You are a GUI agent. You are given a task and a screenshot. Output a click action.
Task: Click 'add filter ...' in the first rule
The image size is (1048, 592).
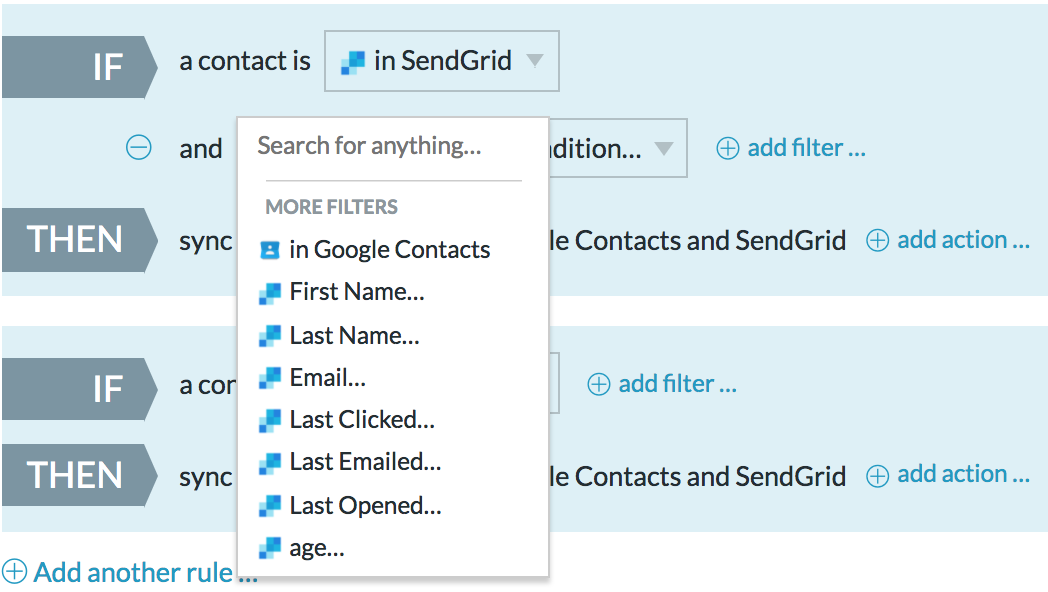coord(806,148)
